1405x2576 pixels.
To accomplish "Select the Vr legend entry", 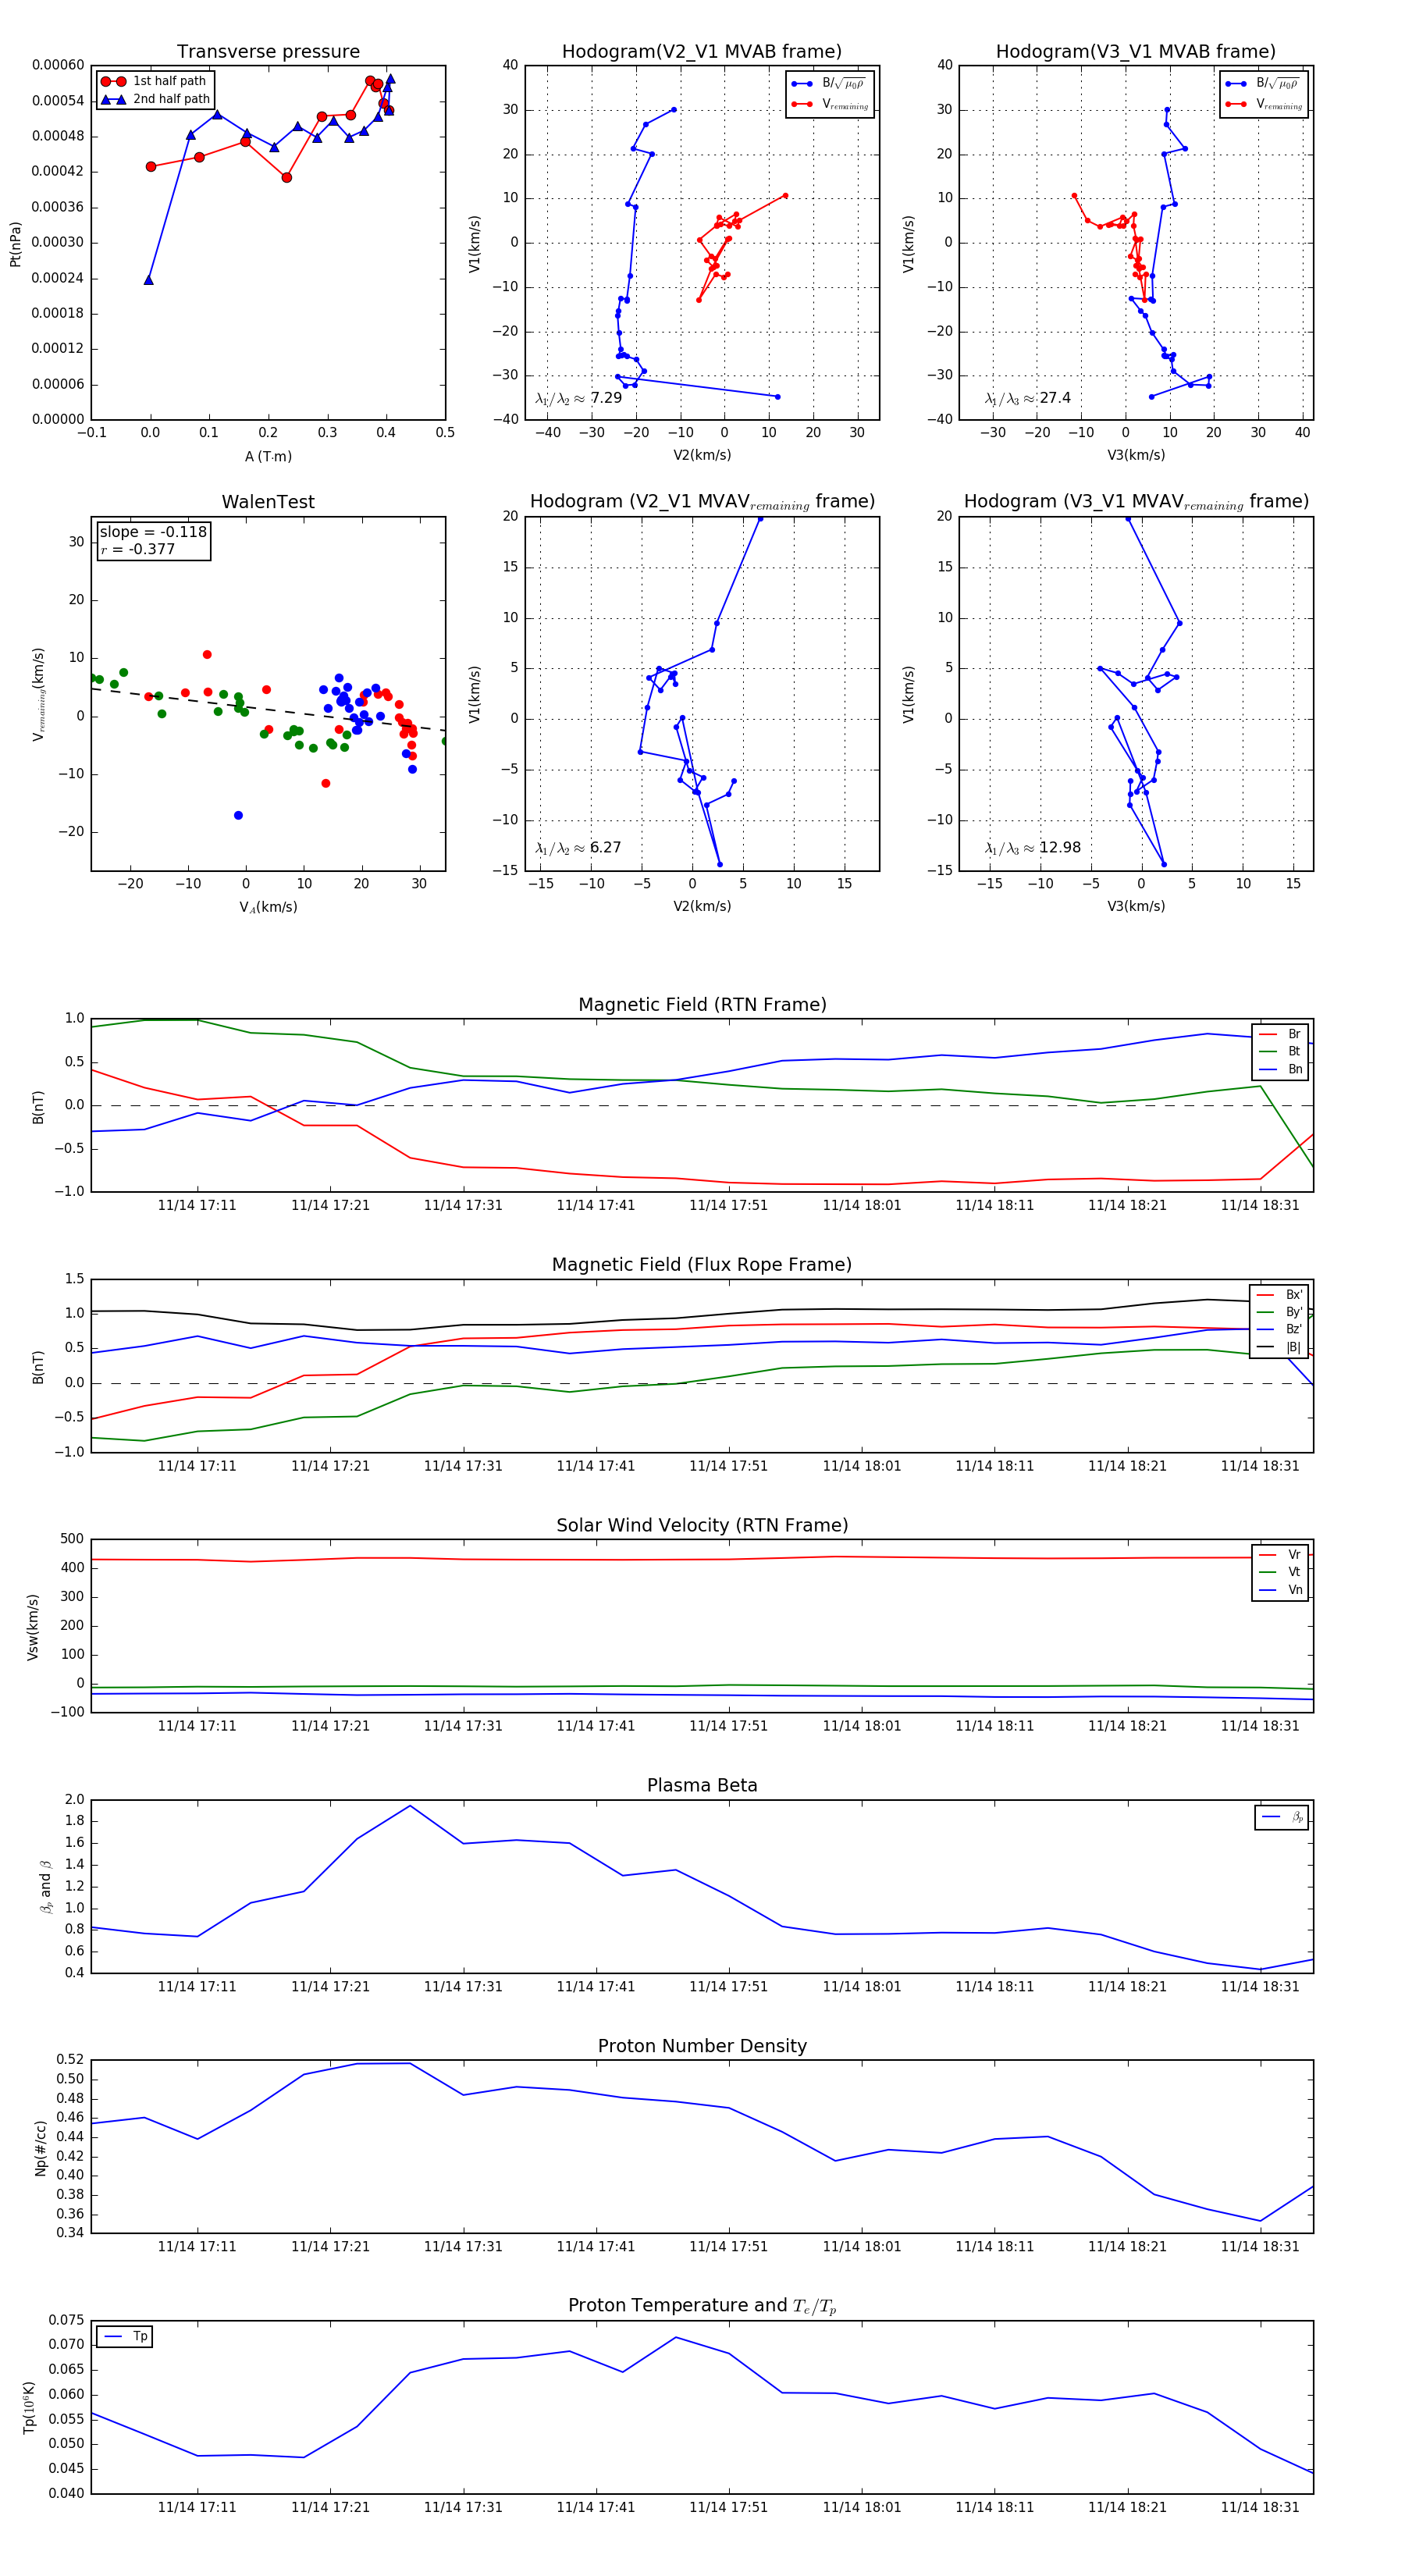I will [1280, 1555].
